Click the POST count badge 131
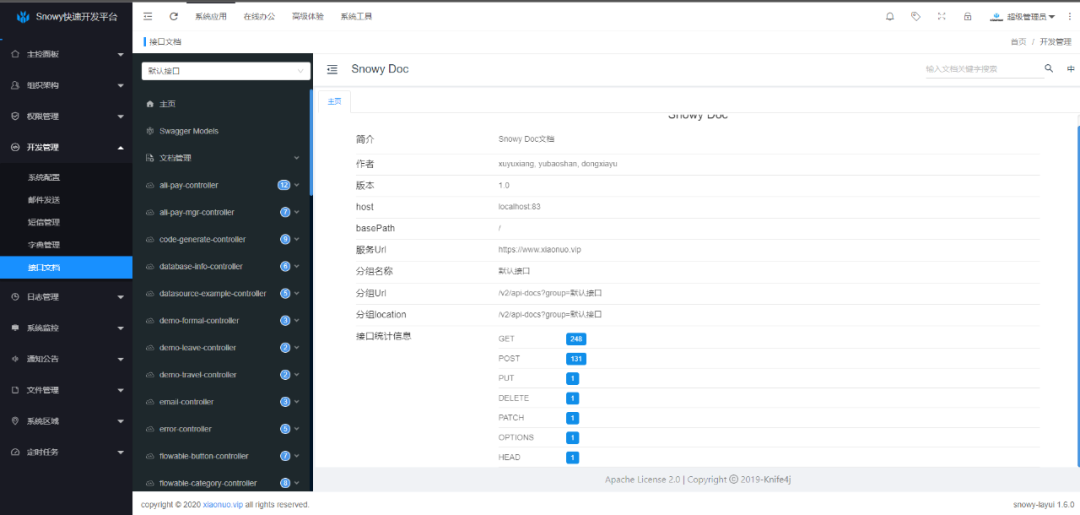Image resolution: width=1080 pixels, height=515 pixels. coord(576,359)
